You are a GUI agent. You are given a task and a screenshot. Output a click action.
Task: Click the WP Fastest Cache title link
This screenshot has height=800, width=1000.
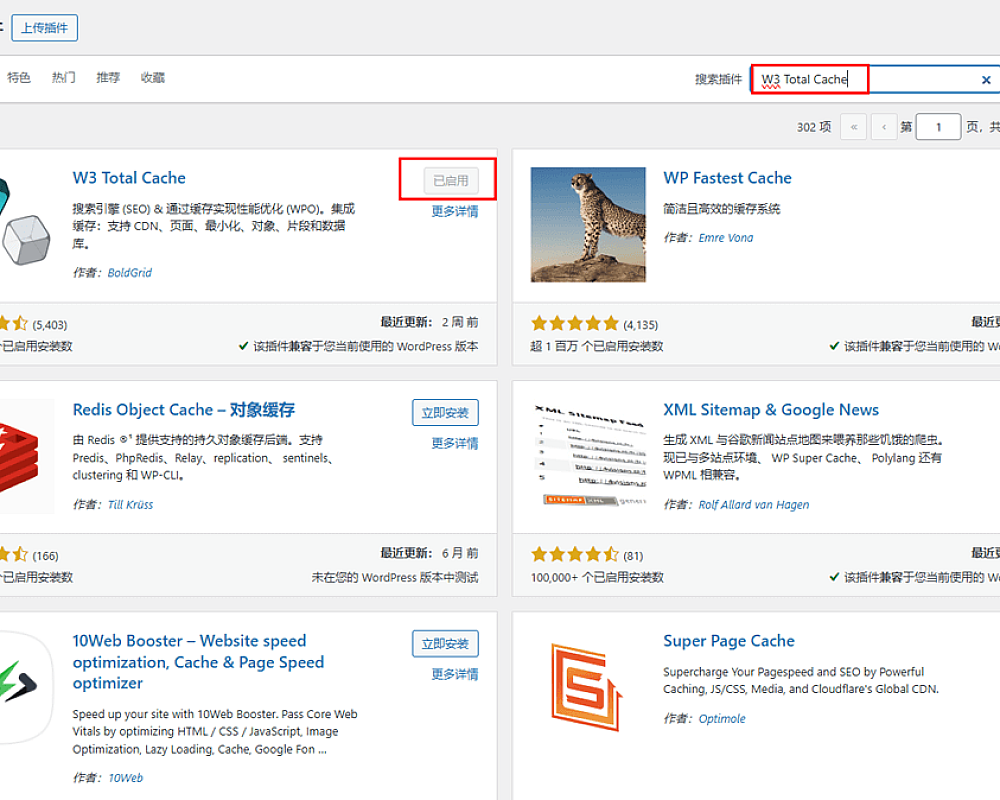tap(727, 178)
